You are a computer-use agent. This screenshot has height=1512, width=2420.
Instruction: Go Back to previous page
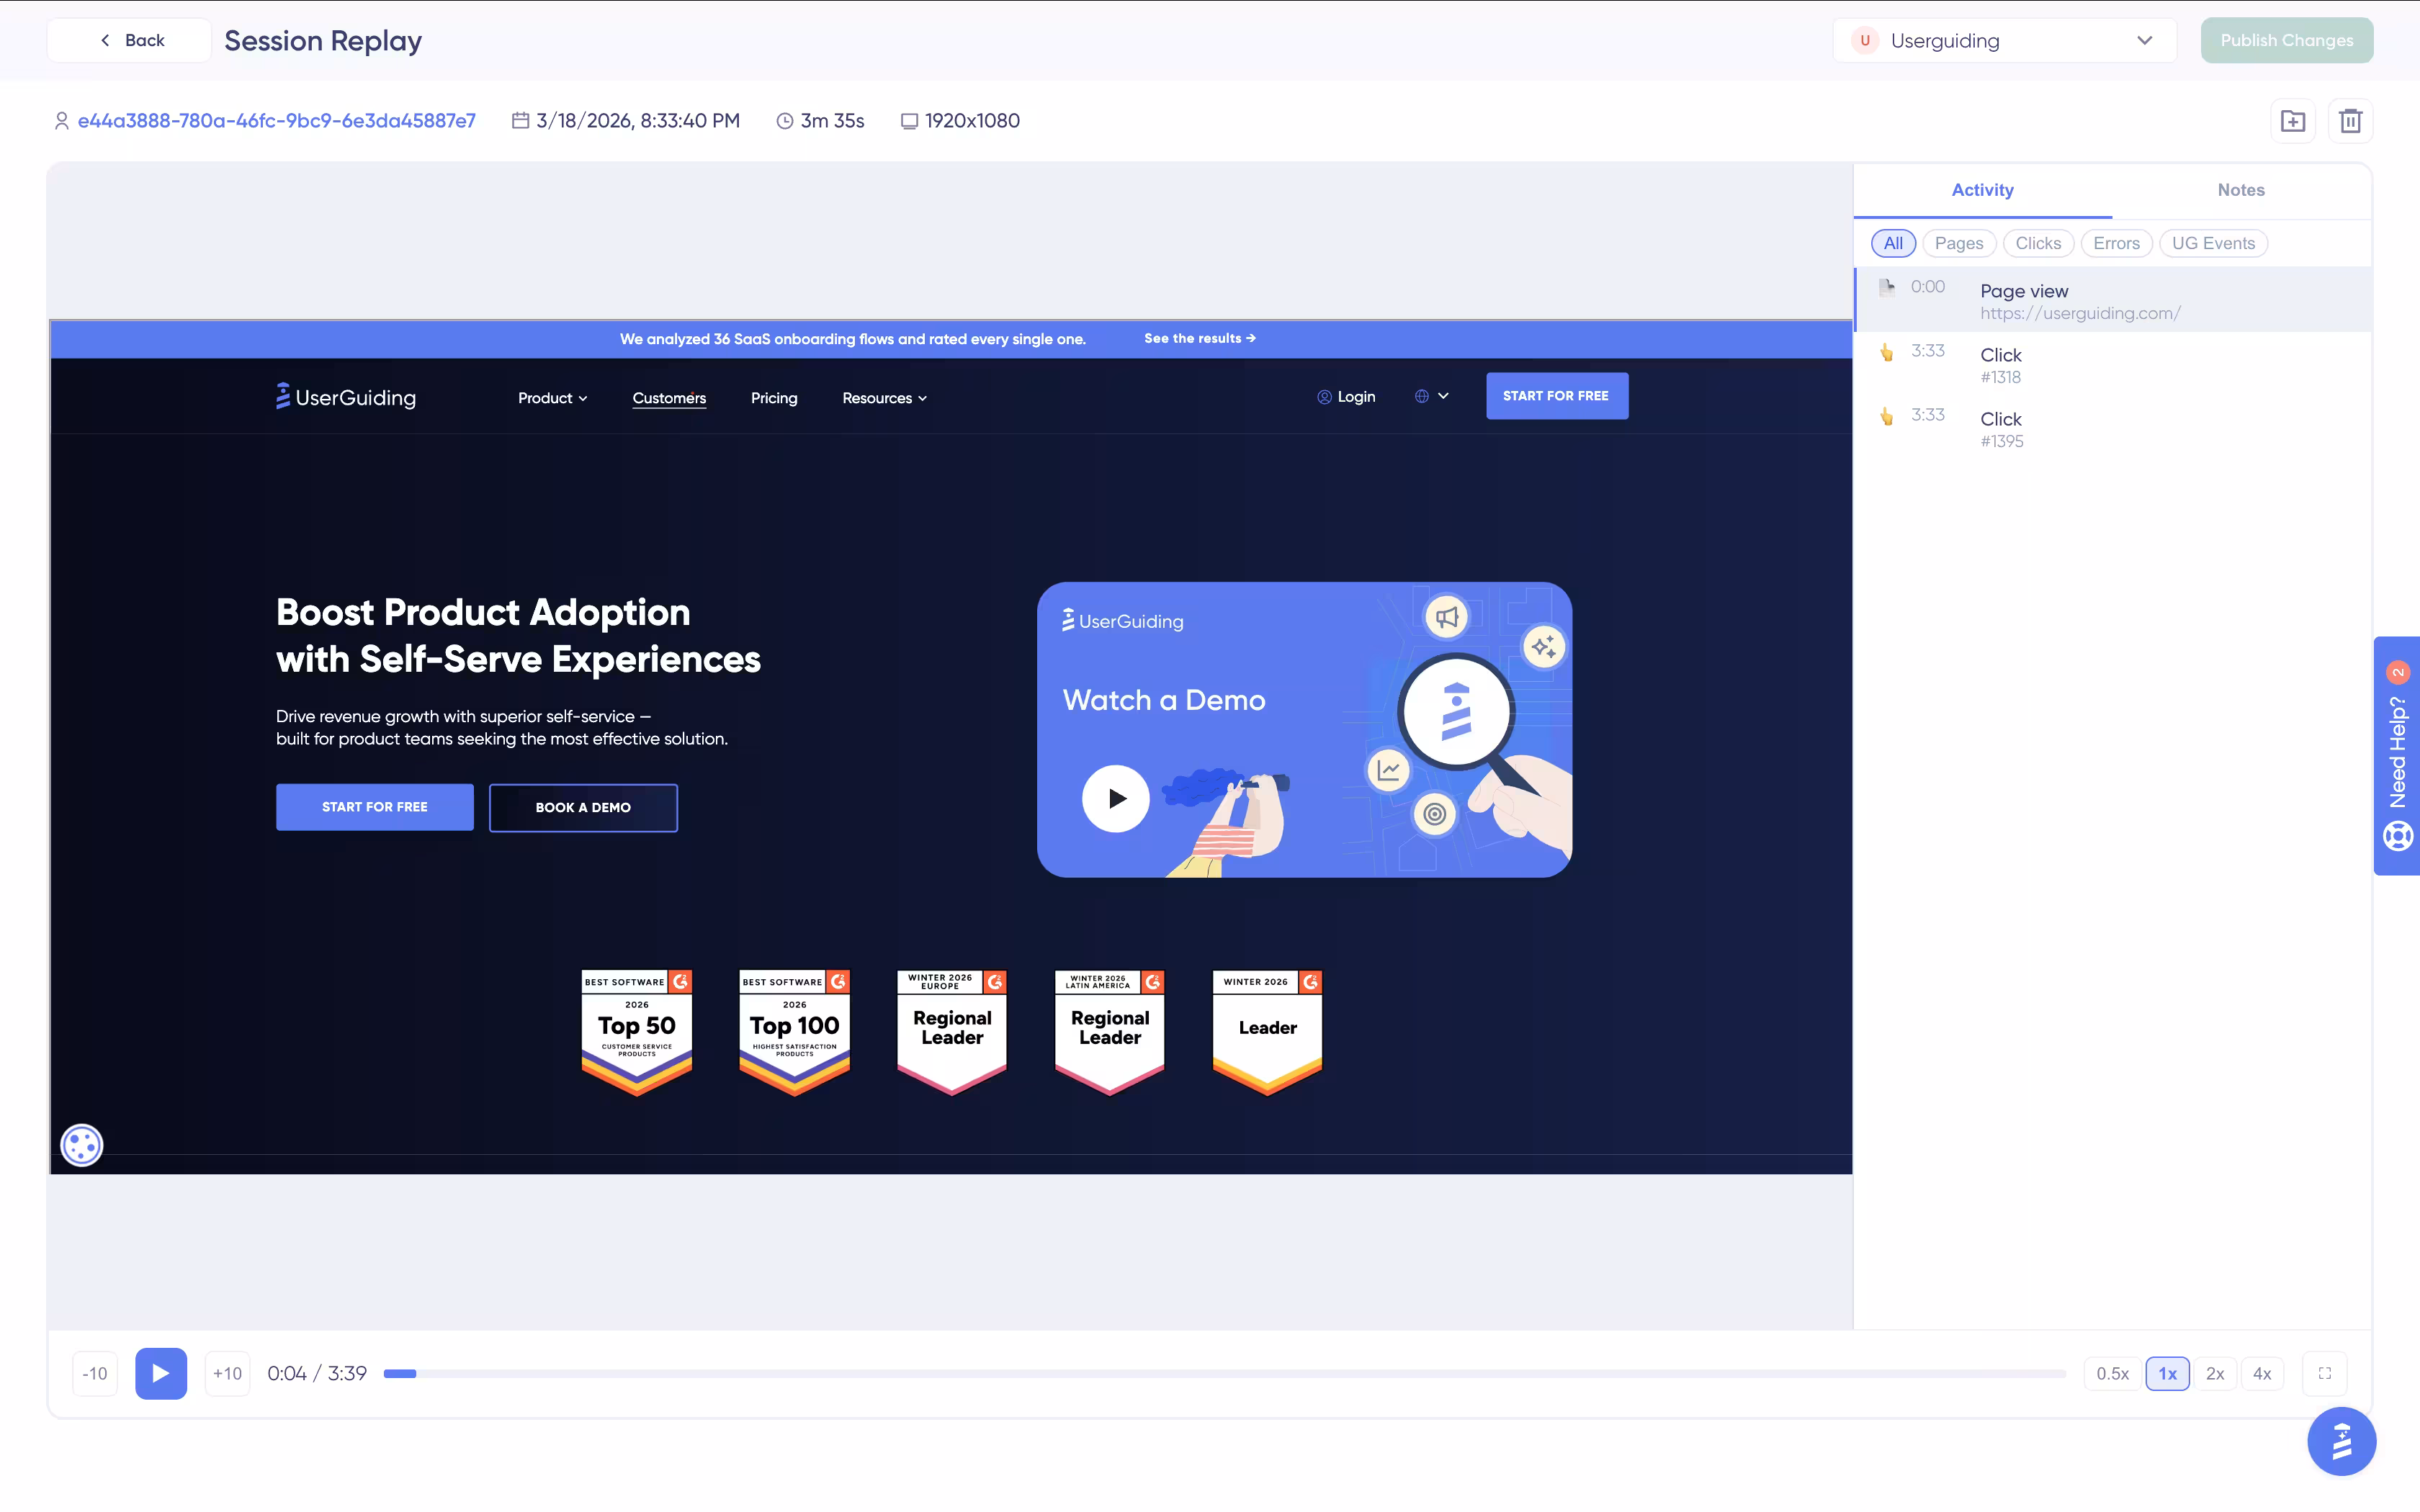point(131,41)
